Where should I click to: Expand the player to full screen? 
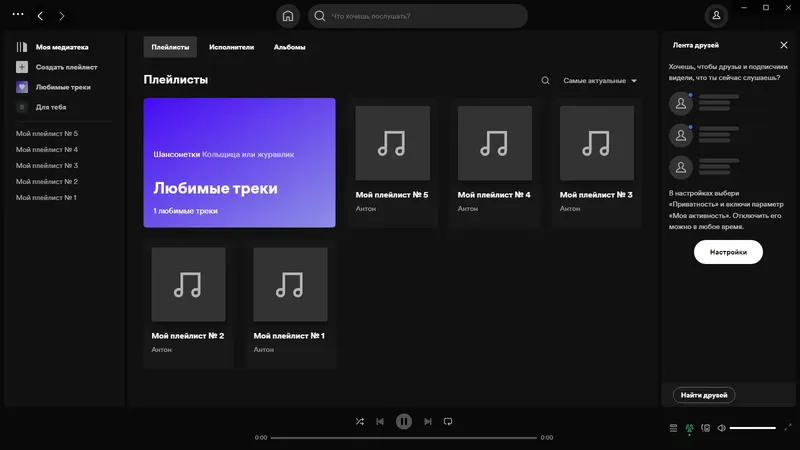tap(788, 428)
